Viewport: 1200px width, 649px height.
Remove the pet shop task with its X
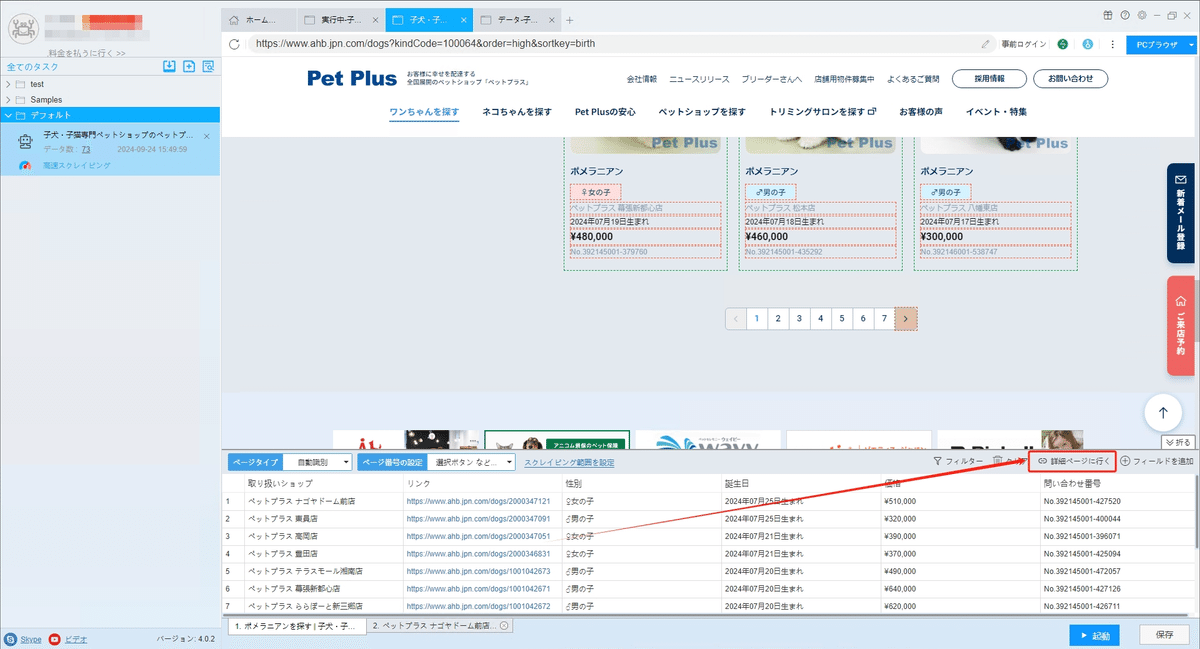(x=206, y=135)
